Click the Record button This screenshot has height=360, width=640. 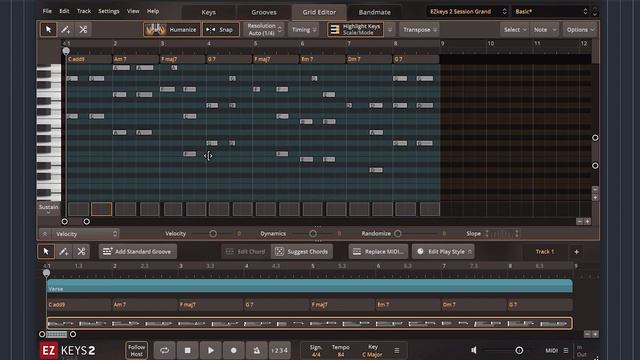pos(233,350)
